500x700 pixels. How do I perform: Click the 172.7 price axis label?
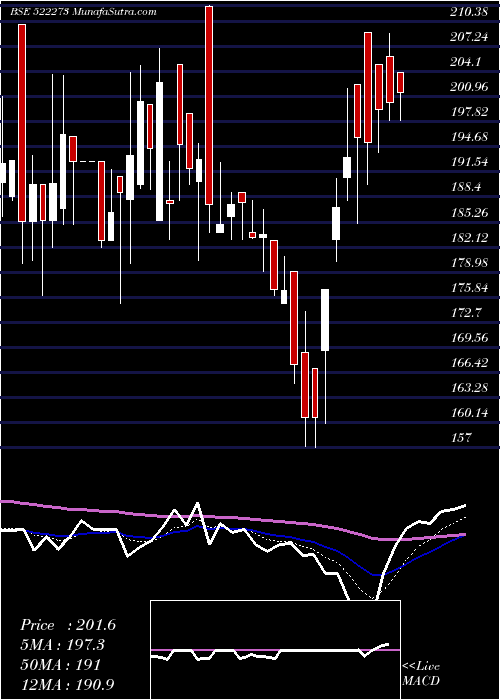coord(466,312)
